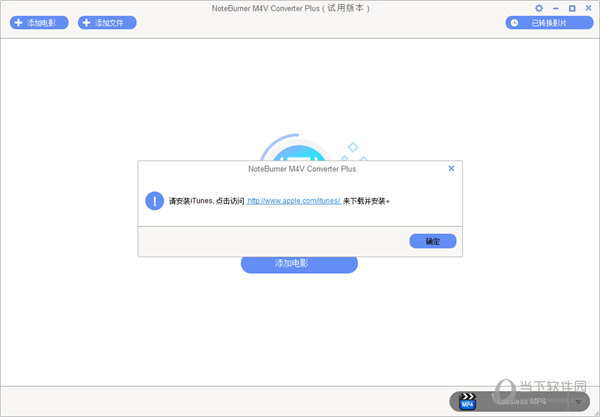Confirm the dialog with 确定

click(x=433, y=241)
